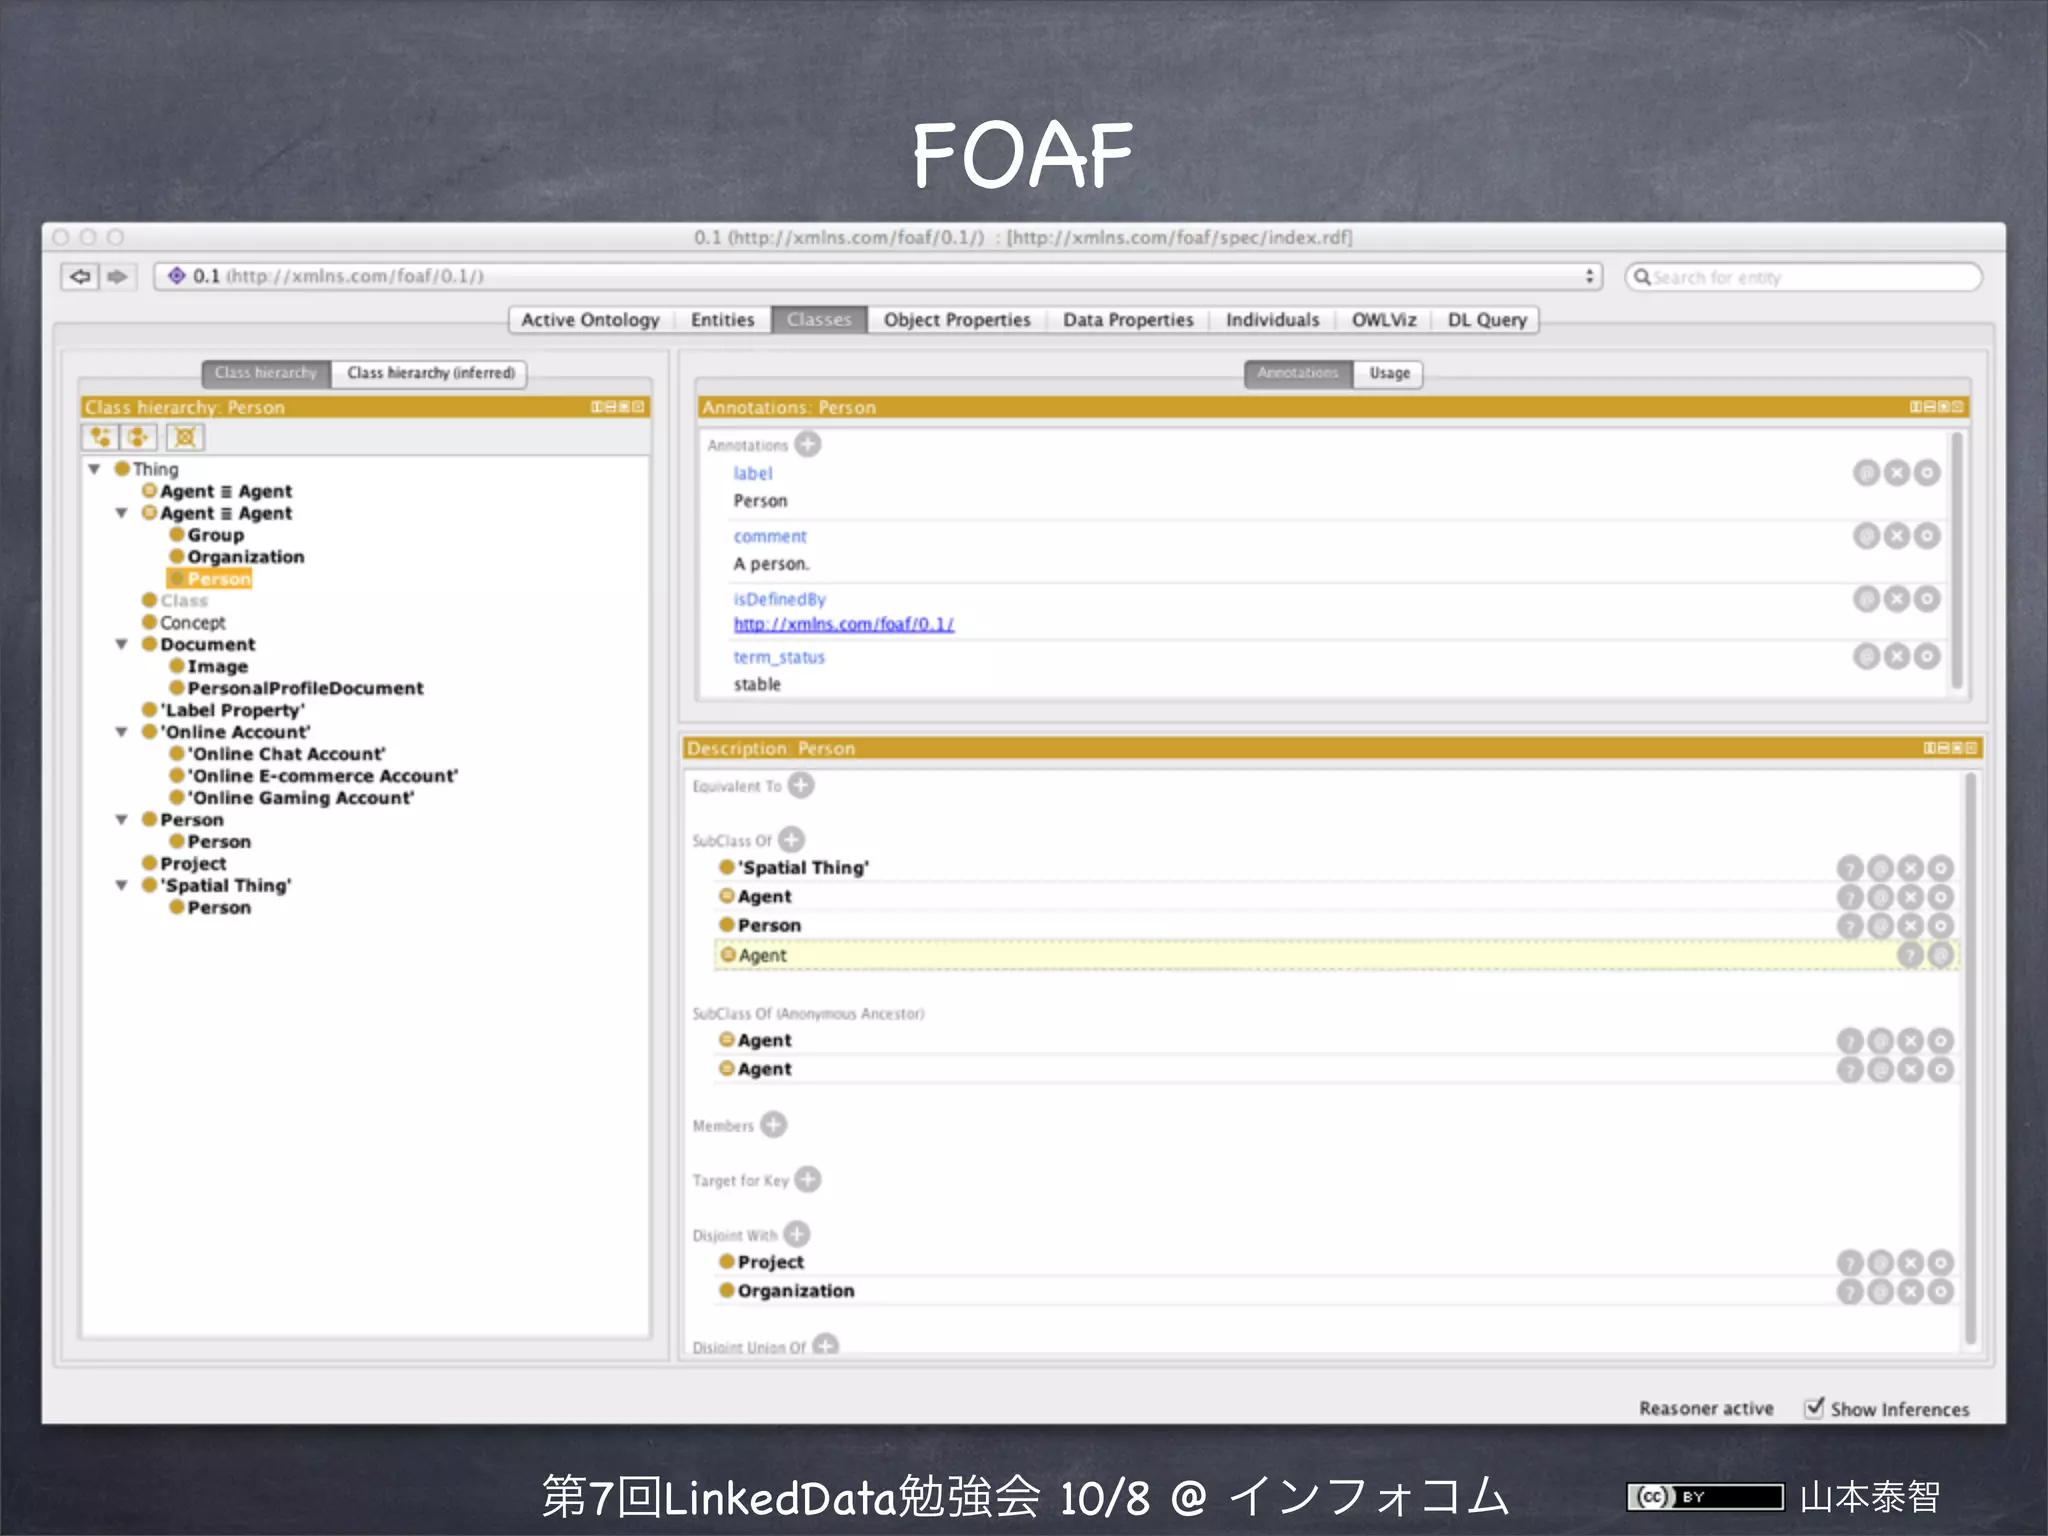Select the Classes tab
Image resolution: width=2048 pixels, height=1536 pixels.
[819, 320]
